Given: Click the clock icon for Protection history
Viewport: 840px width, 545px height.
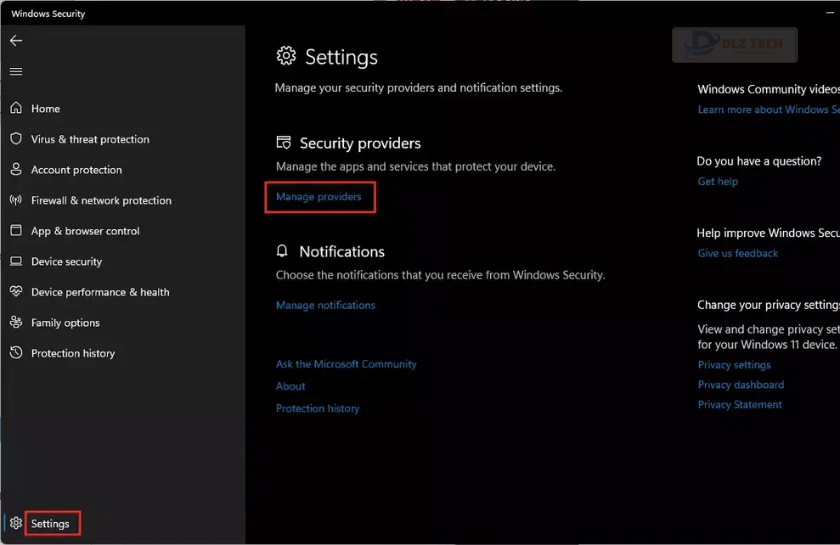Looking at the screenshot, I should 16,353.
